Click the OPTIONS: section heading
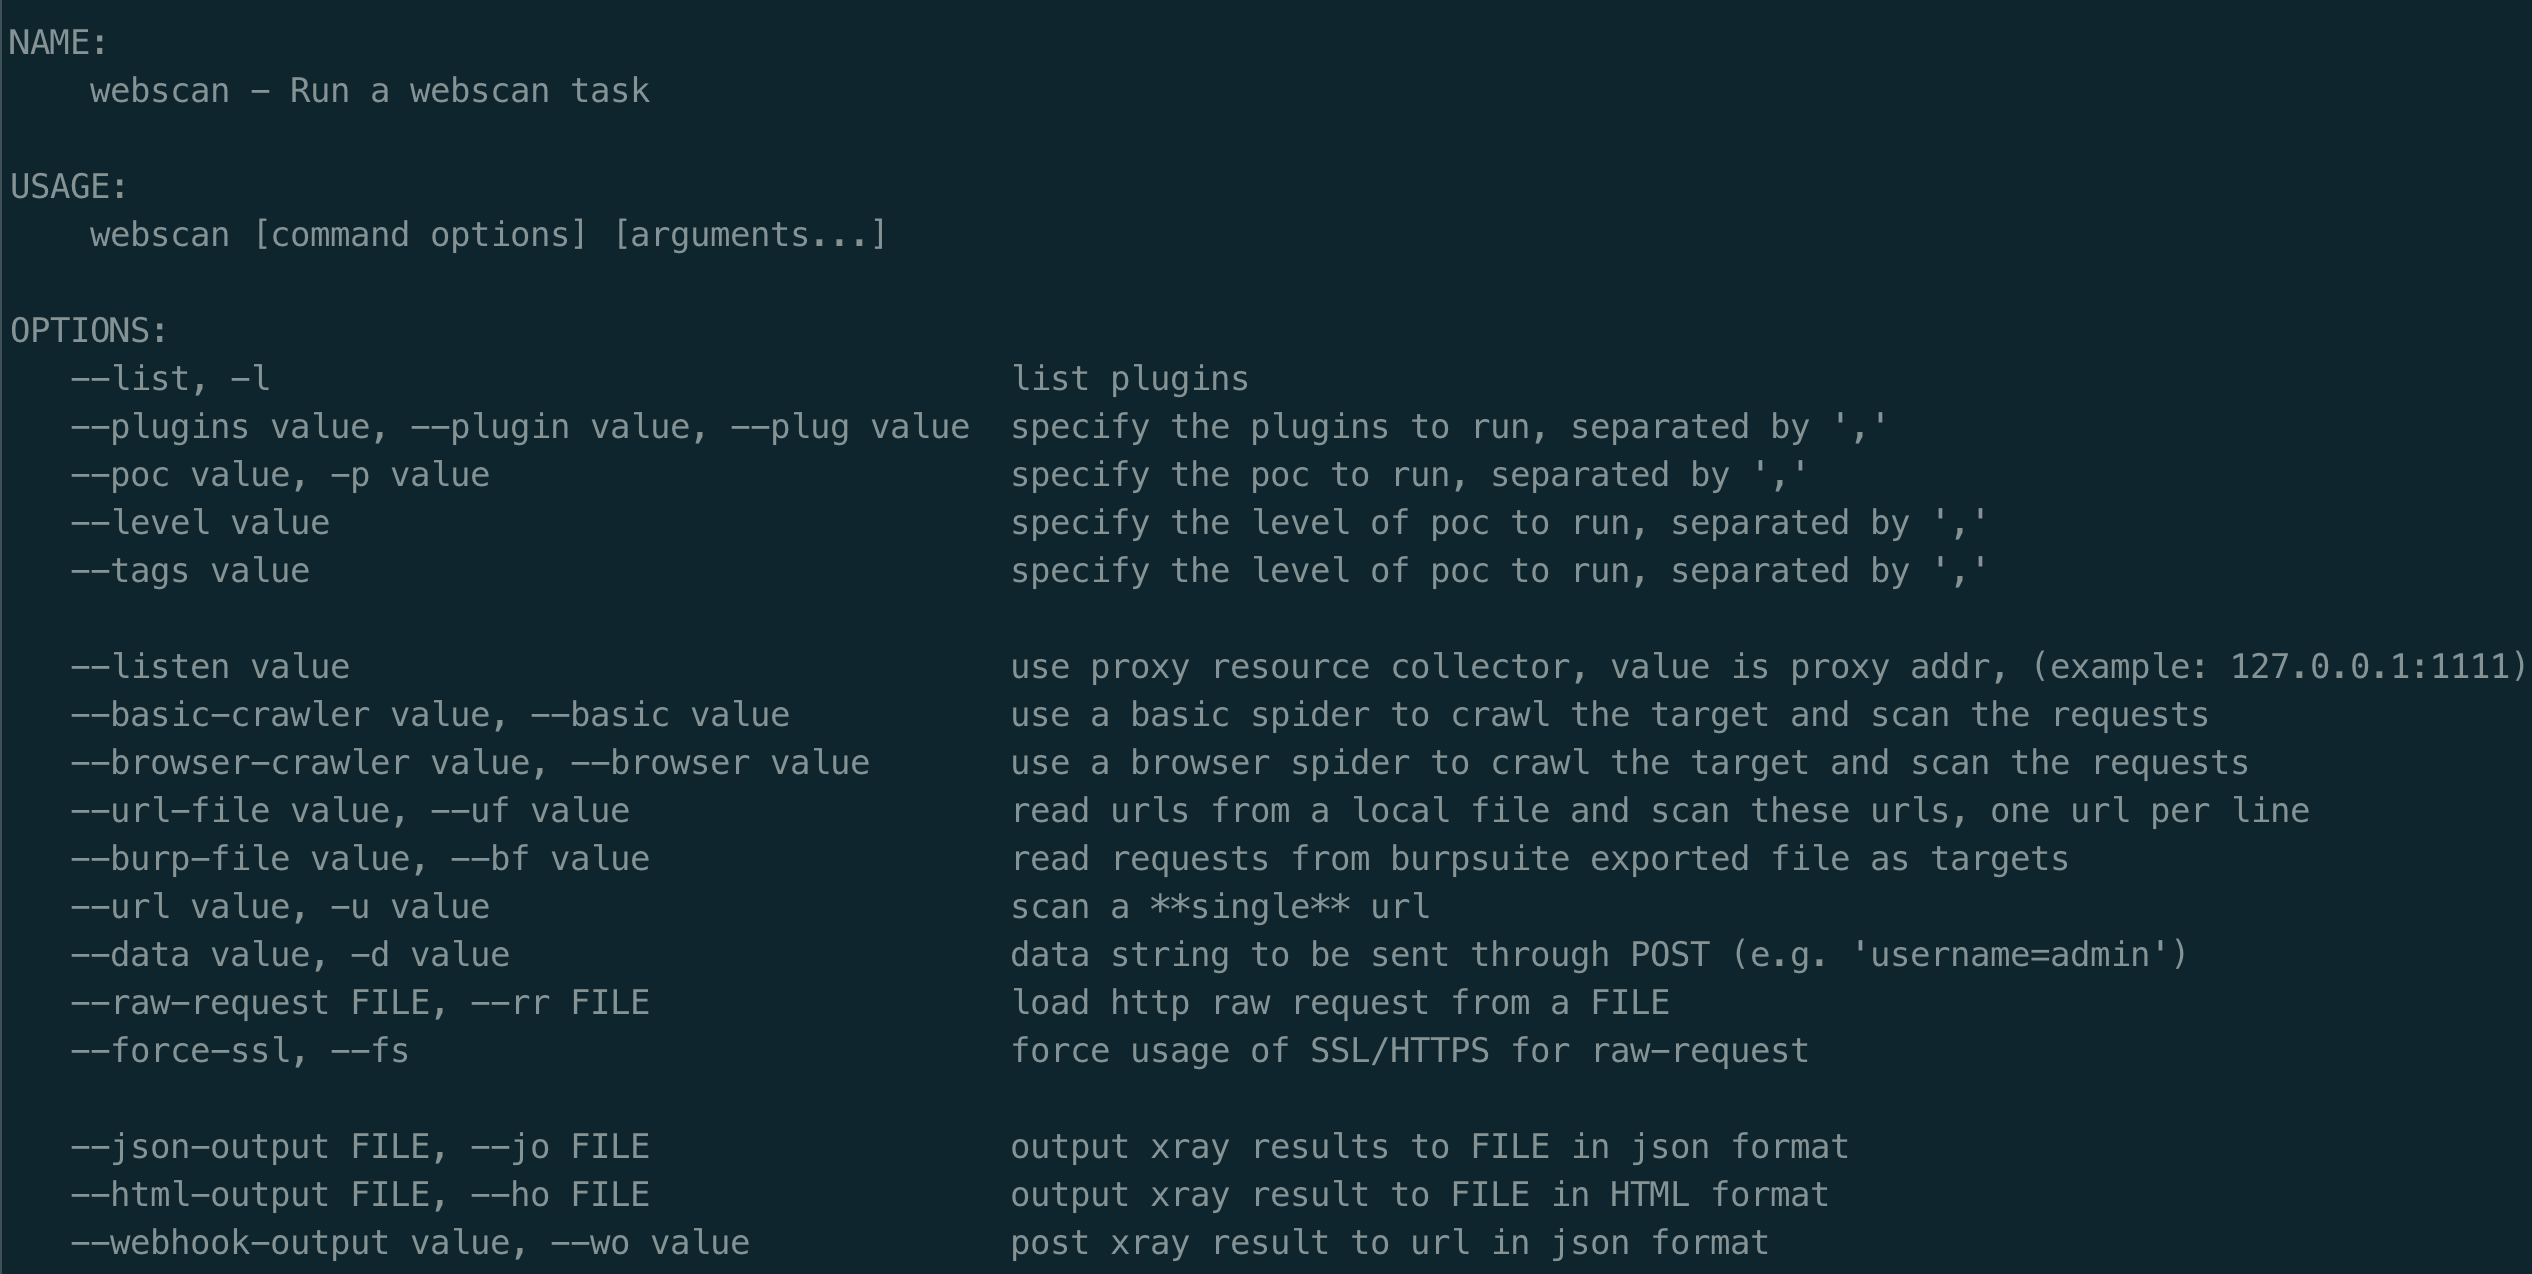This screenshot has width=2532, height=1274. tap(89, 331)
